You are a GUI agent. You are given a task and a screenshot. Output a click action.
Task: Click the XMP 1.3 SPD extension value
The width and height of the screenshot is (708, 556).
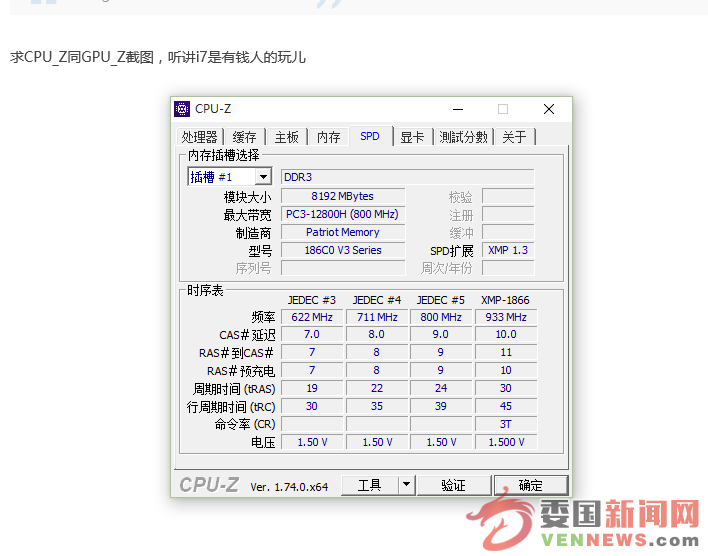[508, 250]
